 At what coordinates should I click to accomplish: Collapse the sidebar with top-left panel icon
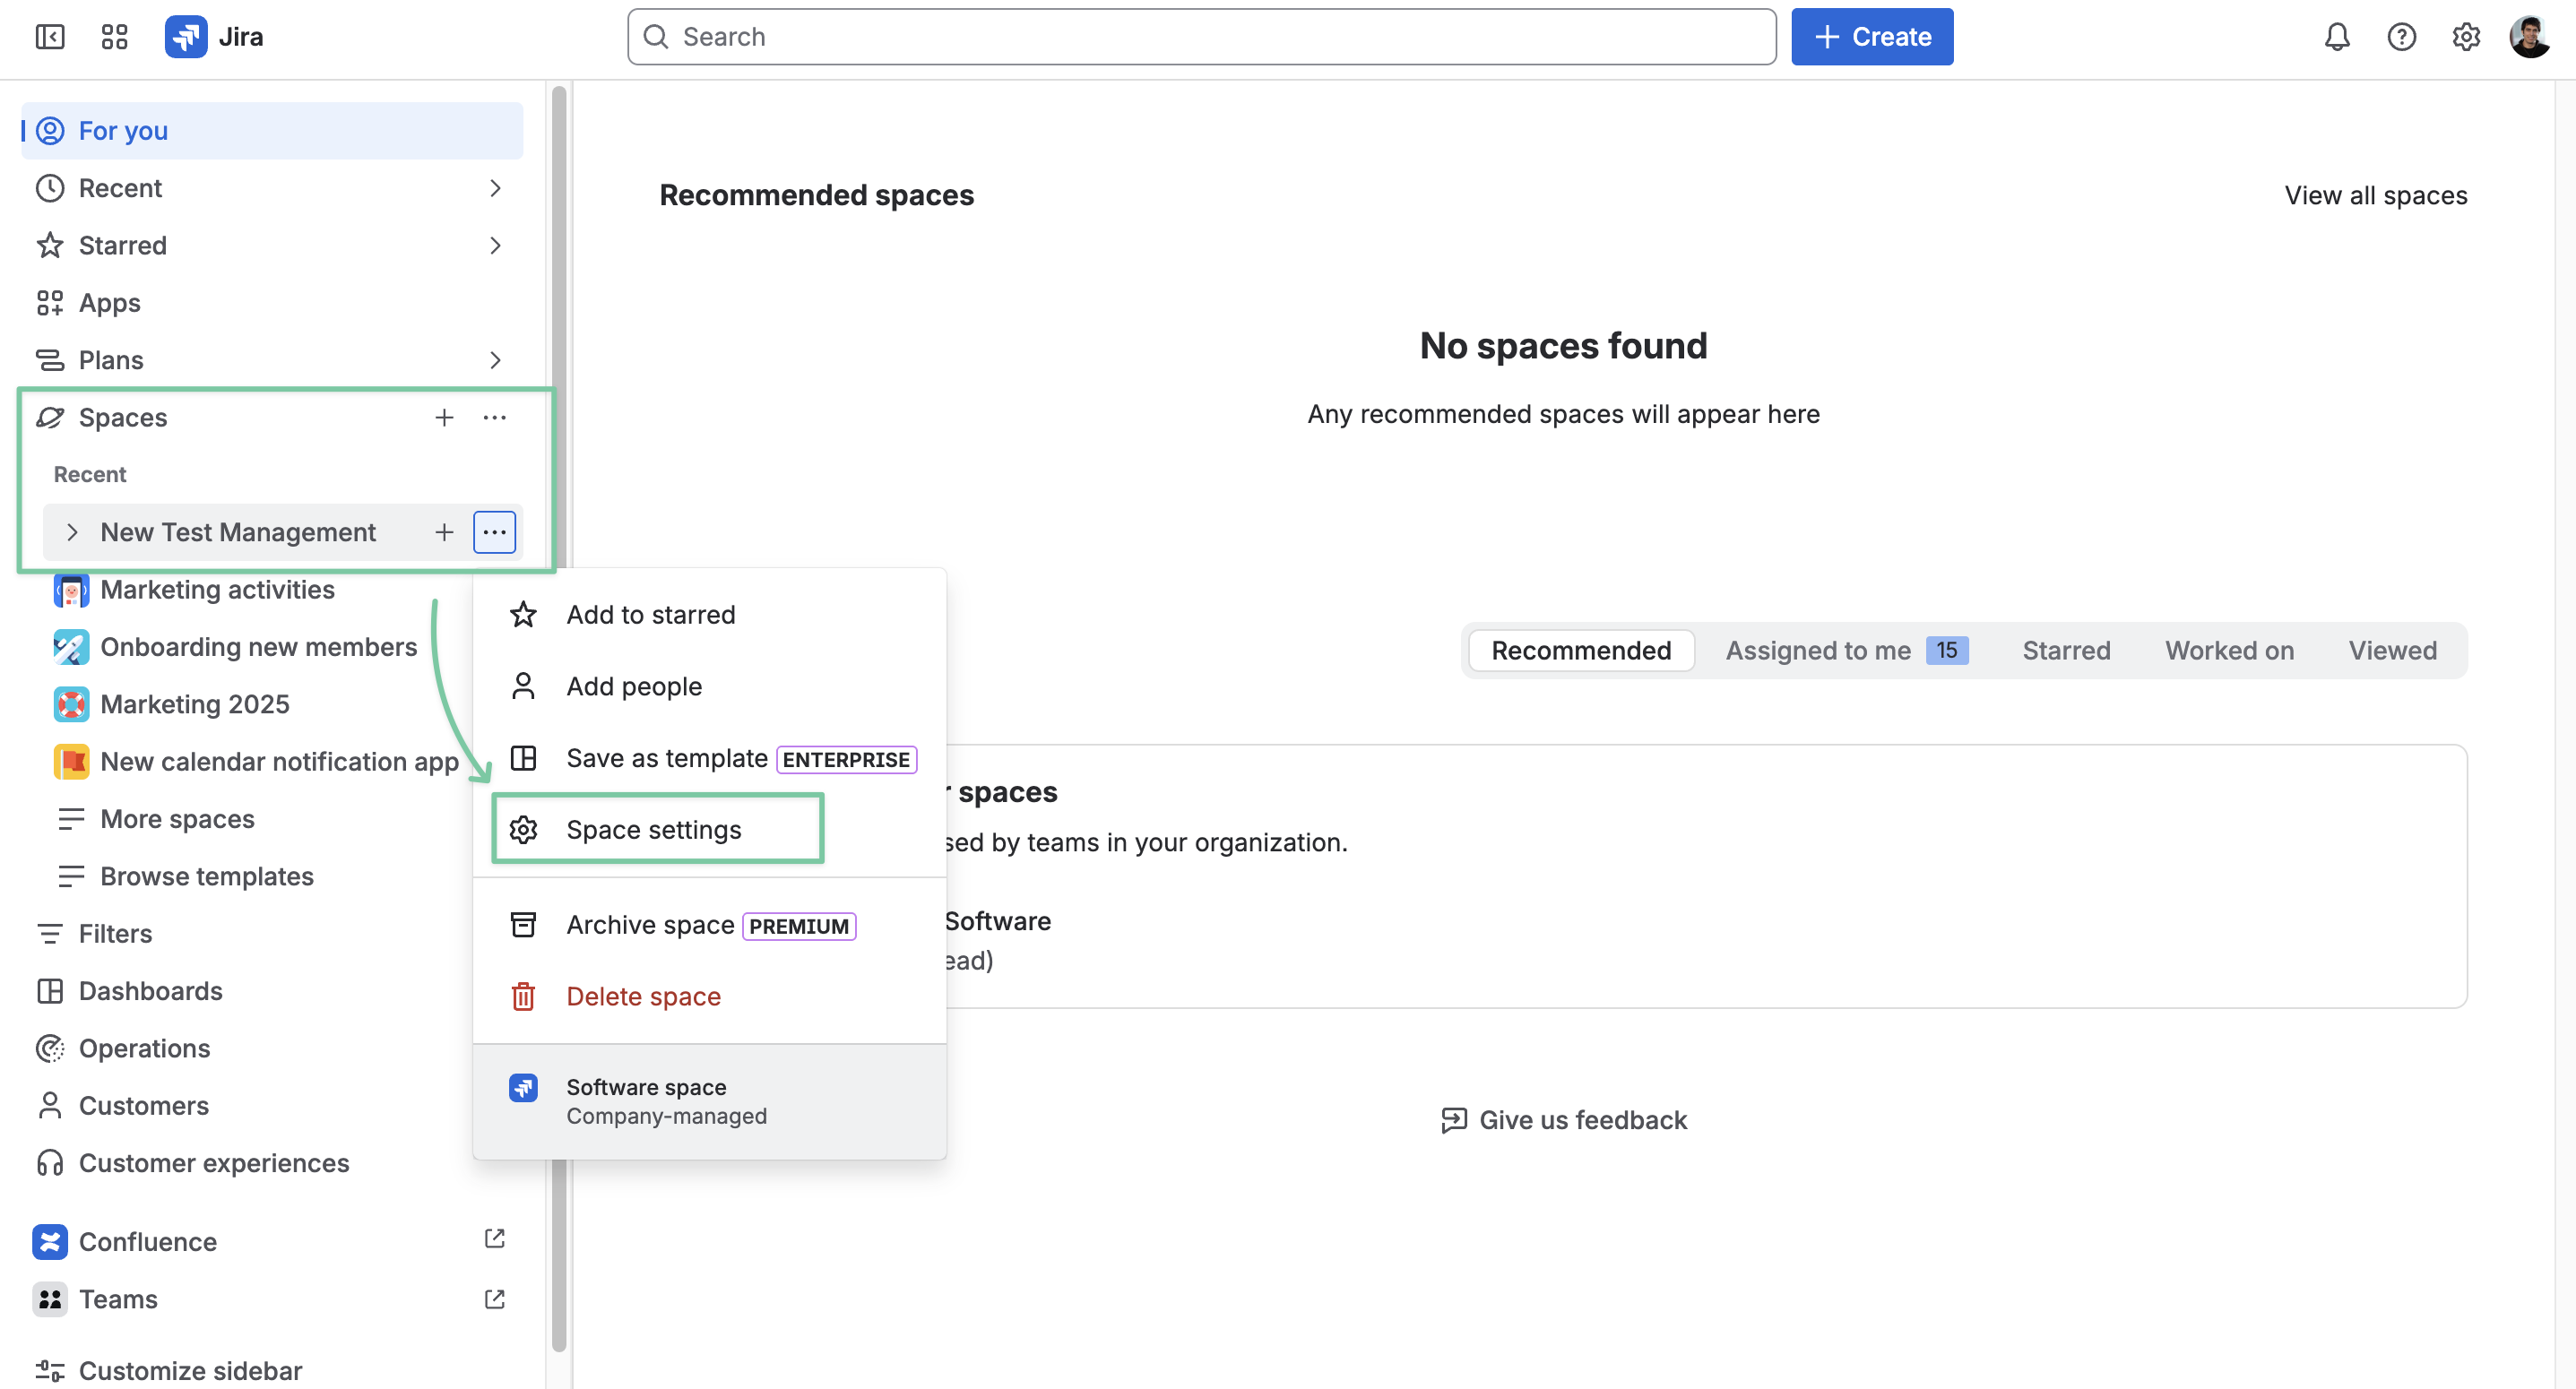click(50, 37)
